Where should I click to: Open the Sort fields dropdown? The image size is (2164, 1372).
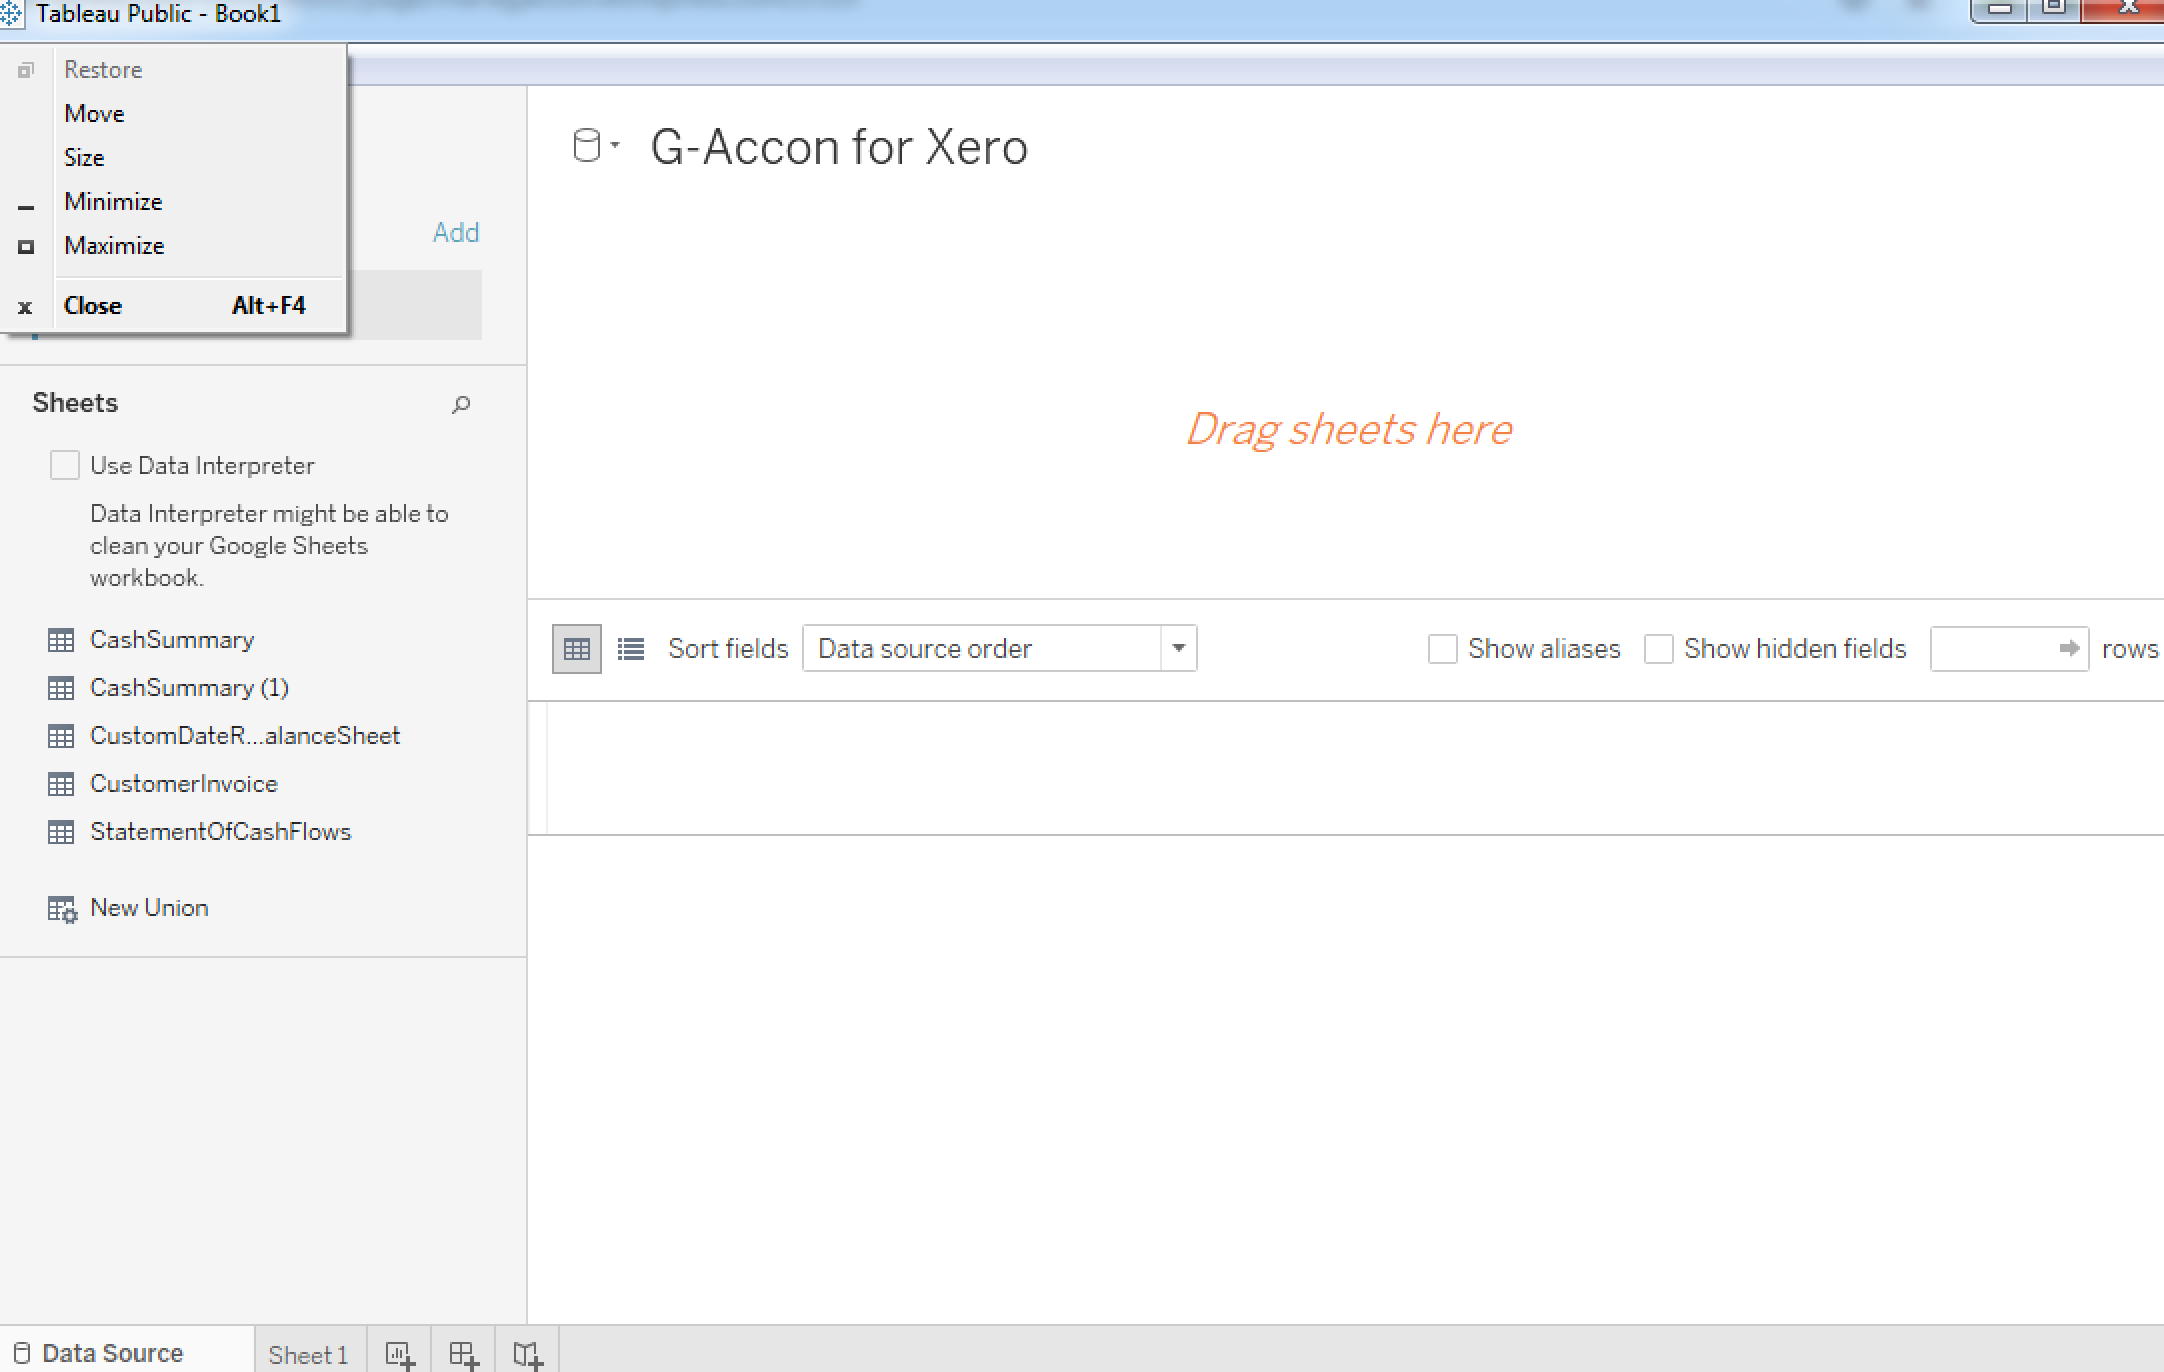pyautogui.click(x=999, y=649)
